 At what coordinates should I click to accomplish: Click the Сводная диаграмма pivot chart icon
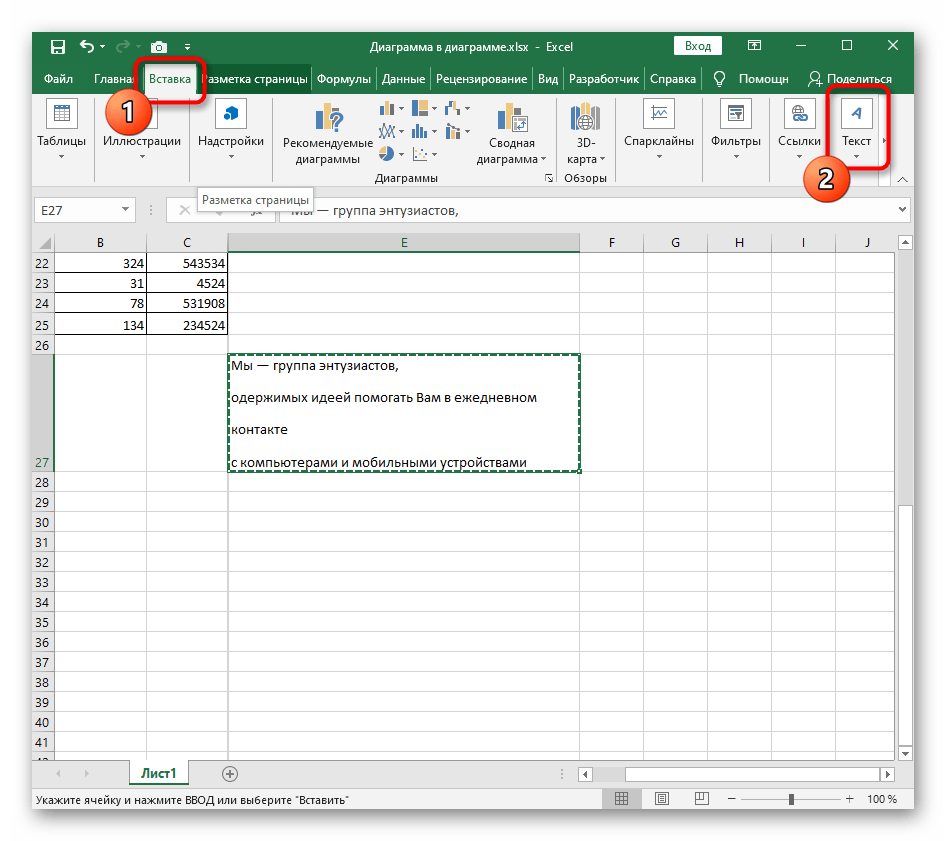coord(512,117)
